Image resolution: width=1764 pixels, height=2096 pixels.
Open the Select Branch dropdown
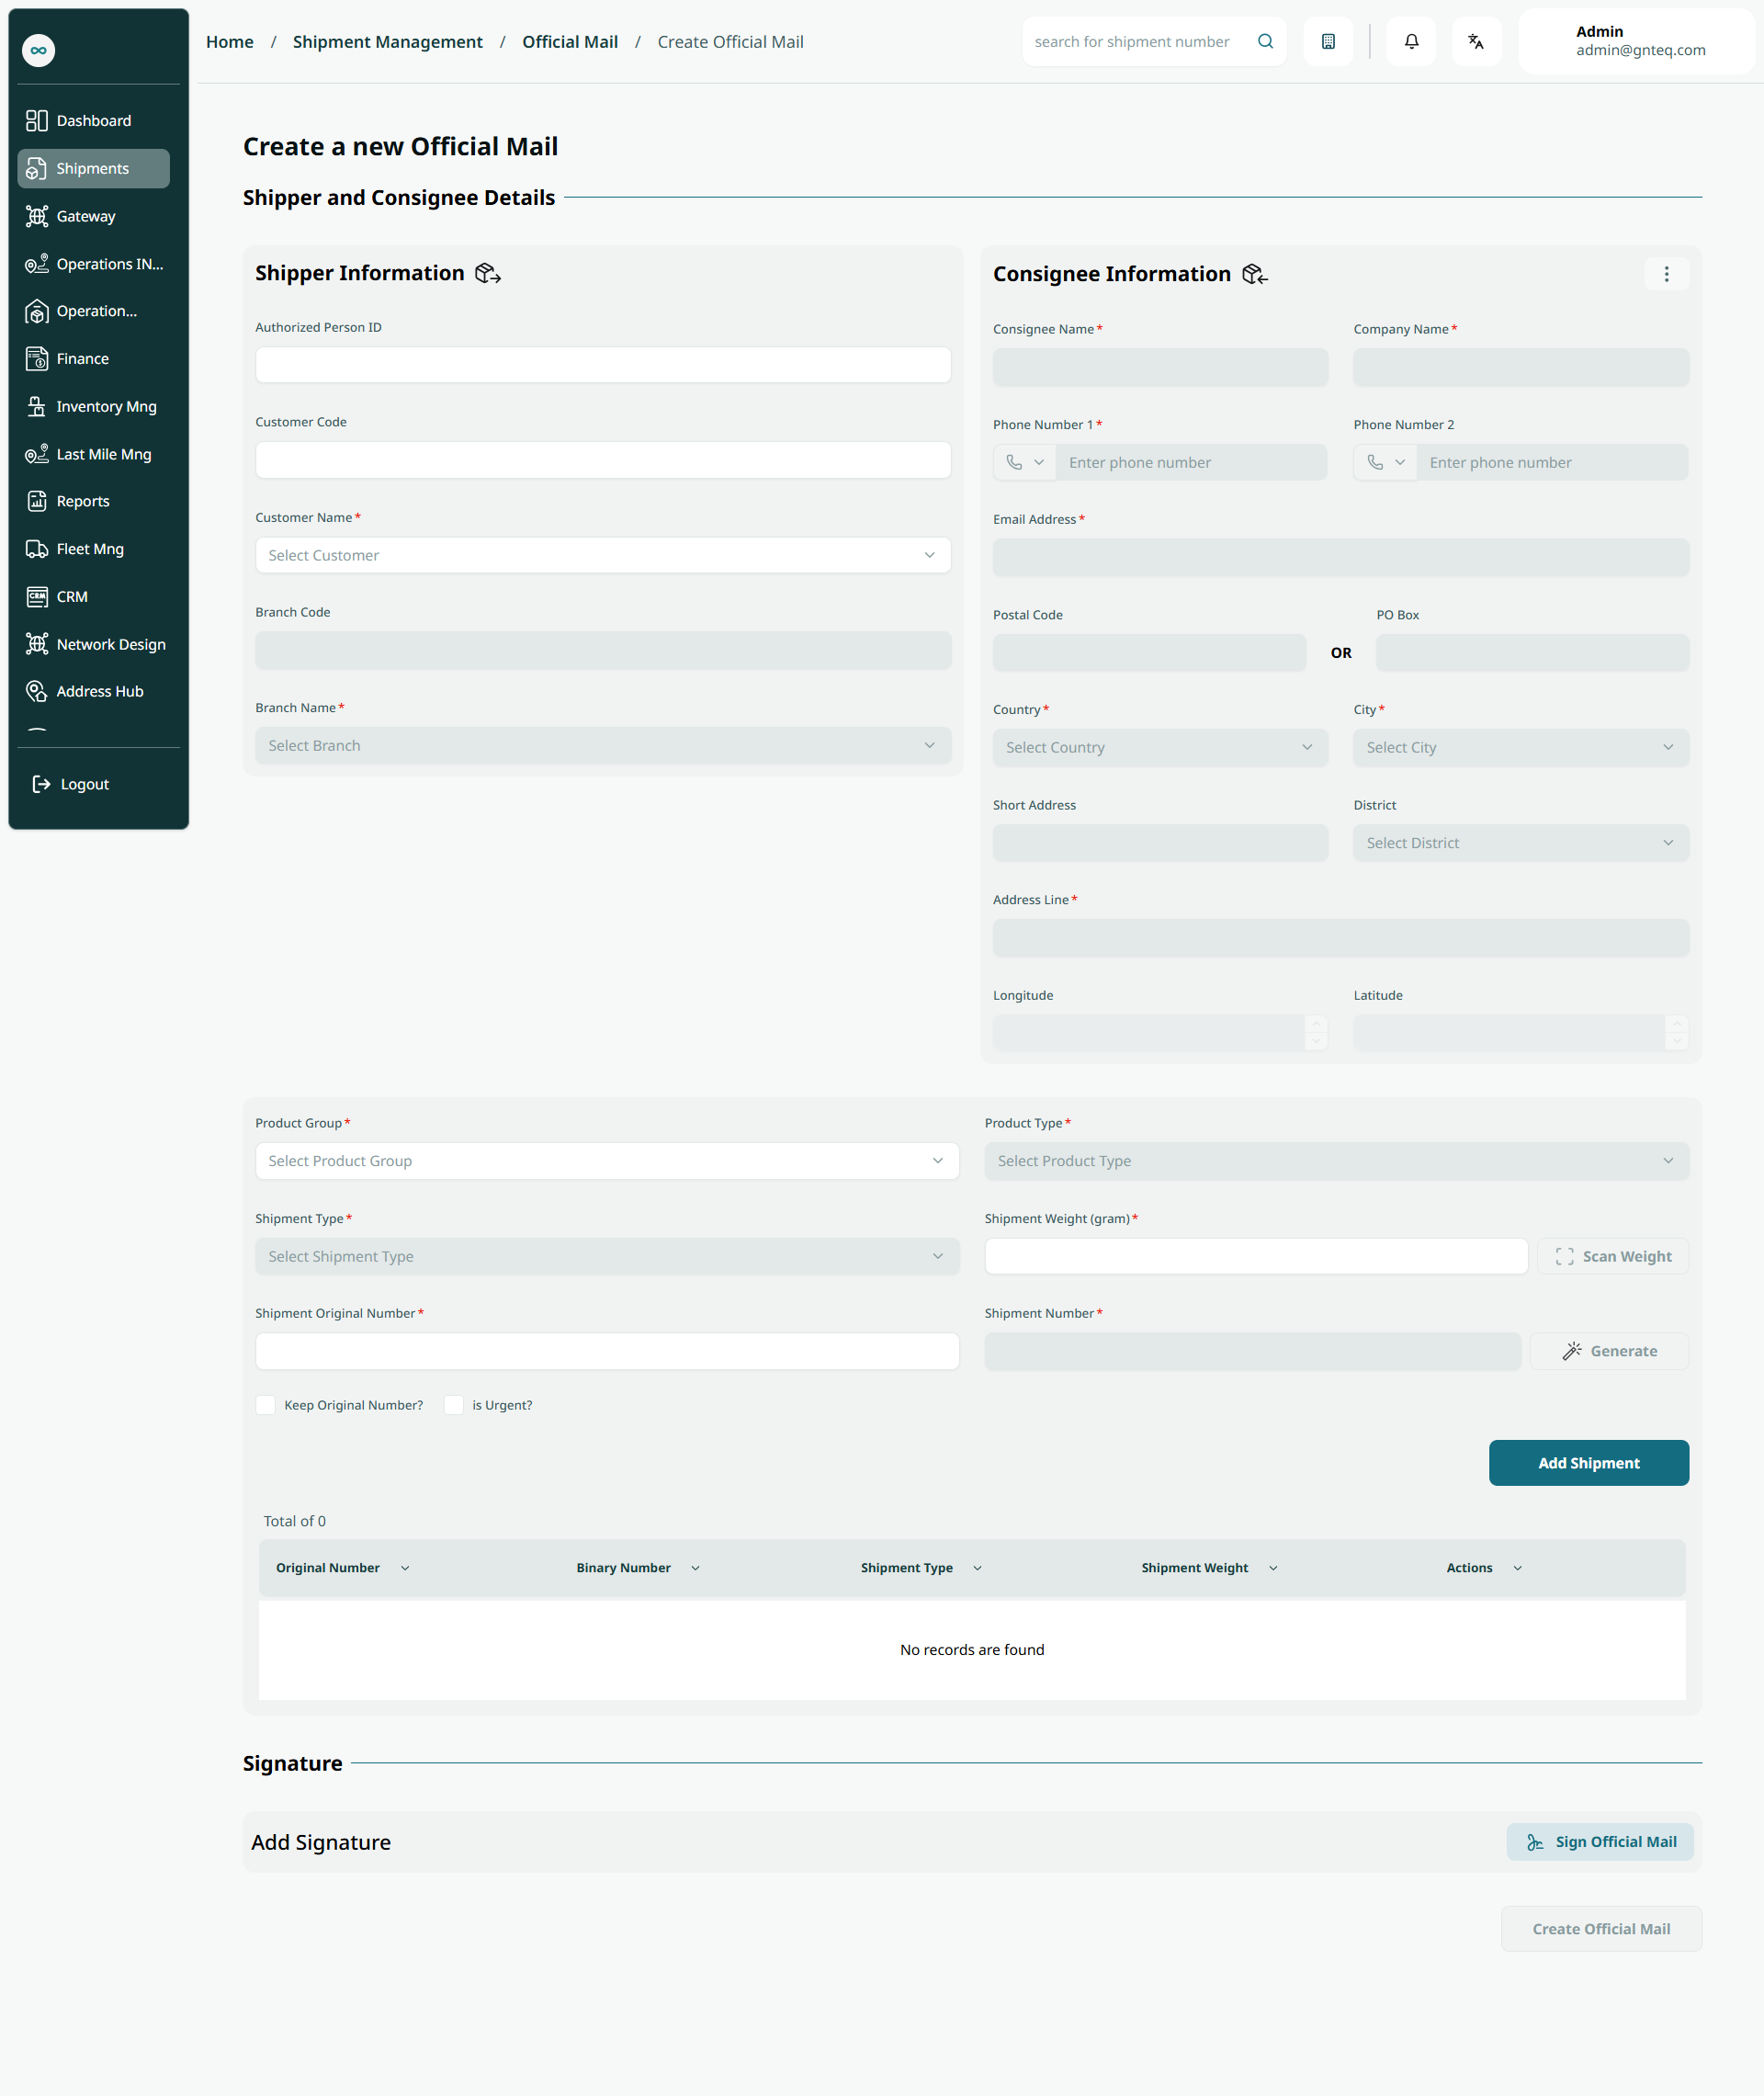[603, 746]
